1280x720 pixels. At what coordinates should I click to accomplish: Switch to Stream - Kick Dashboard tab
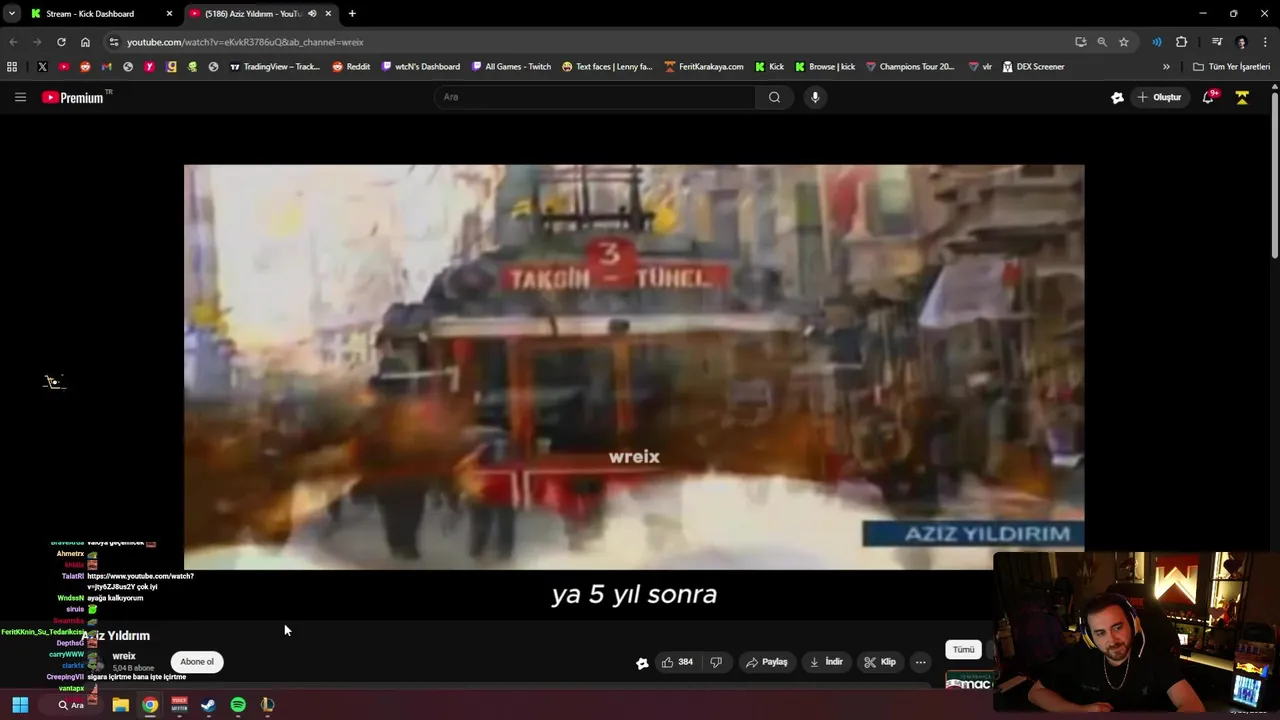click(90, 14)
